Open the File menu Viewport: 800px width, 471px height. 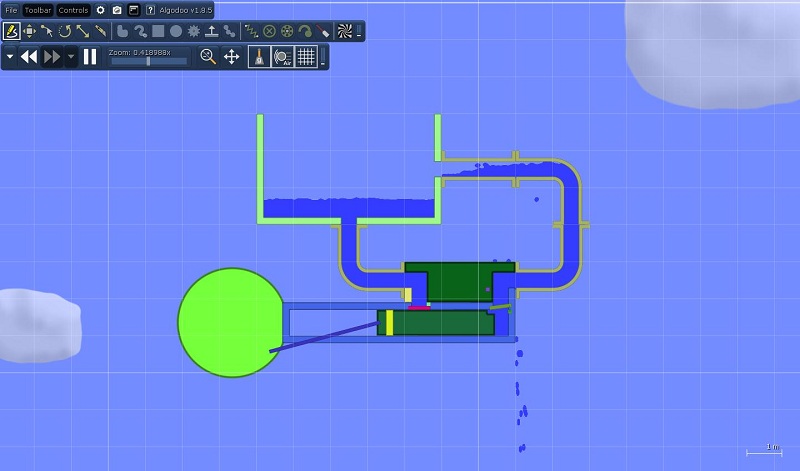click(x=11, y=9)
